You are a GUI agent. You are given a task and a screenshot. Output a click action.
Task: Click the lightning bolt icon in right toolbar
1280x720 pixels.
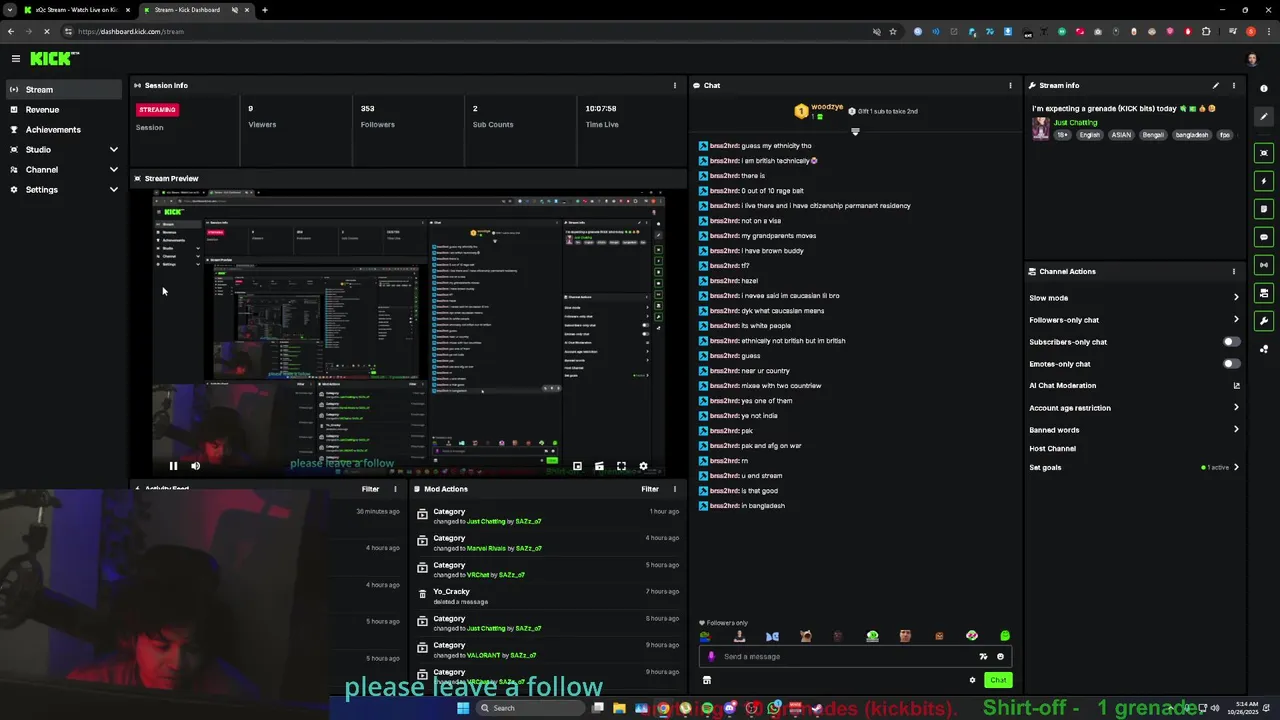tap(1264, 181)
